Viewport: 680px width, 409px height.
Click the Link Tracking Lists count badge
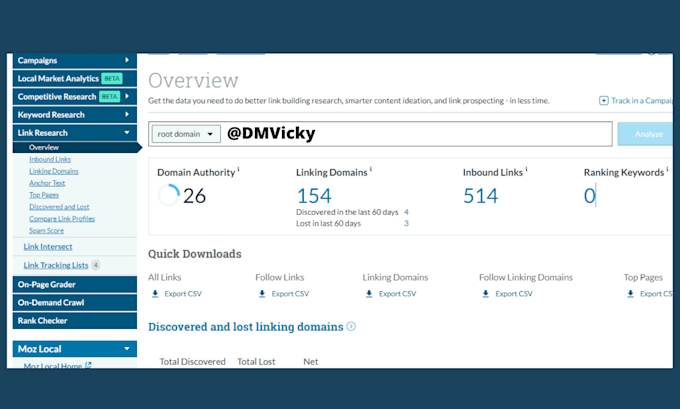point(96,265)
